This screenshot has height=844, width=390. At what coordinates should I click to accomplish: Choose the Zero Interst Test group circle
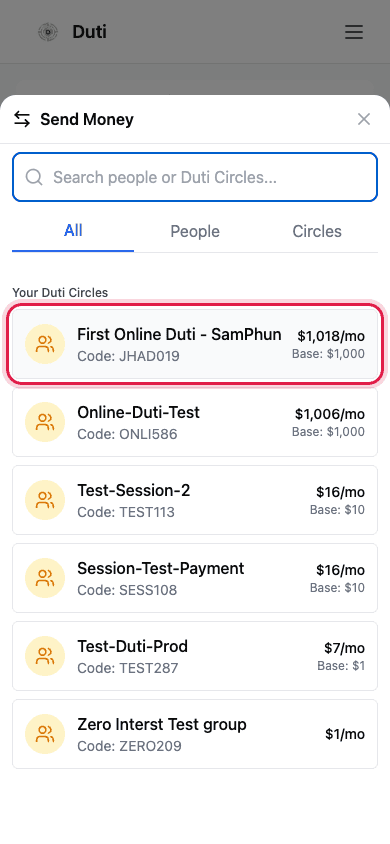point(195,734)
